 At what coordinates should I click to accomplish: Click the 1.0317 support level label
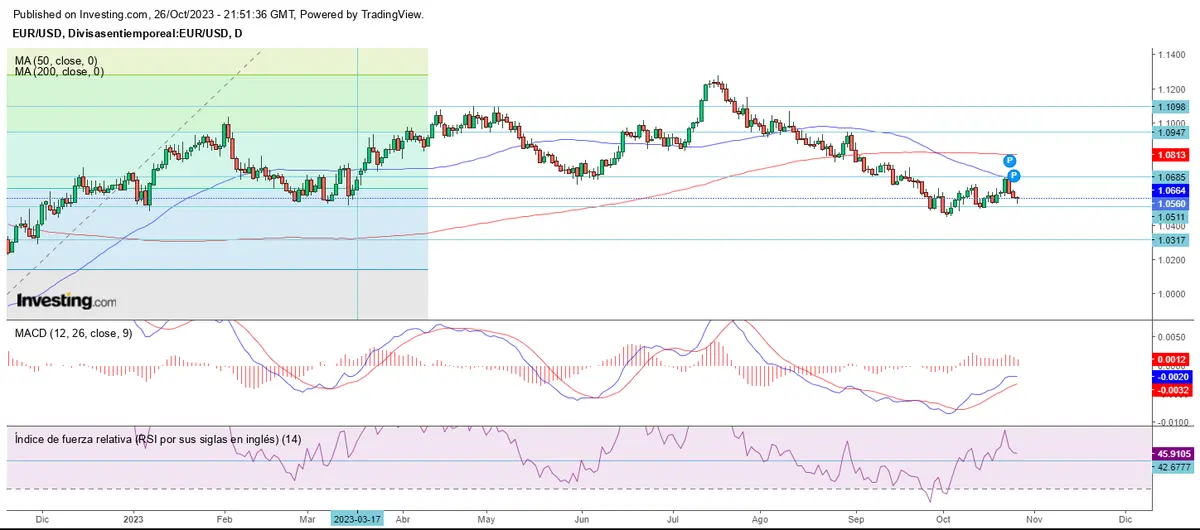pos(1171,240)
